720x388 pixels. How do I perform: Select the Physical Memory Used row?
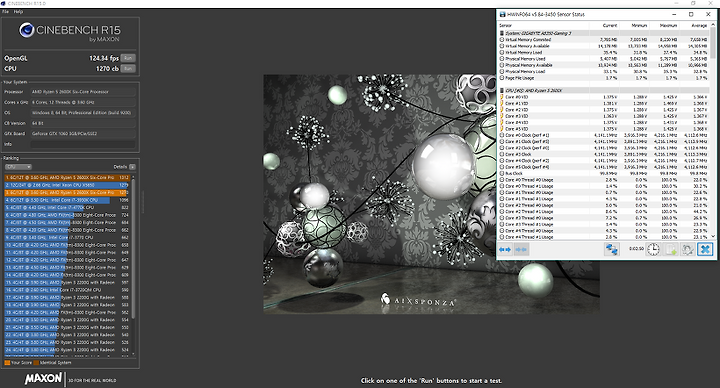604,59
